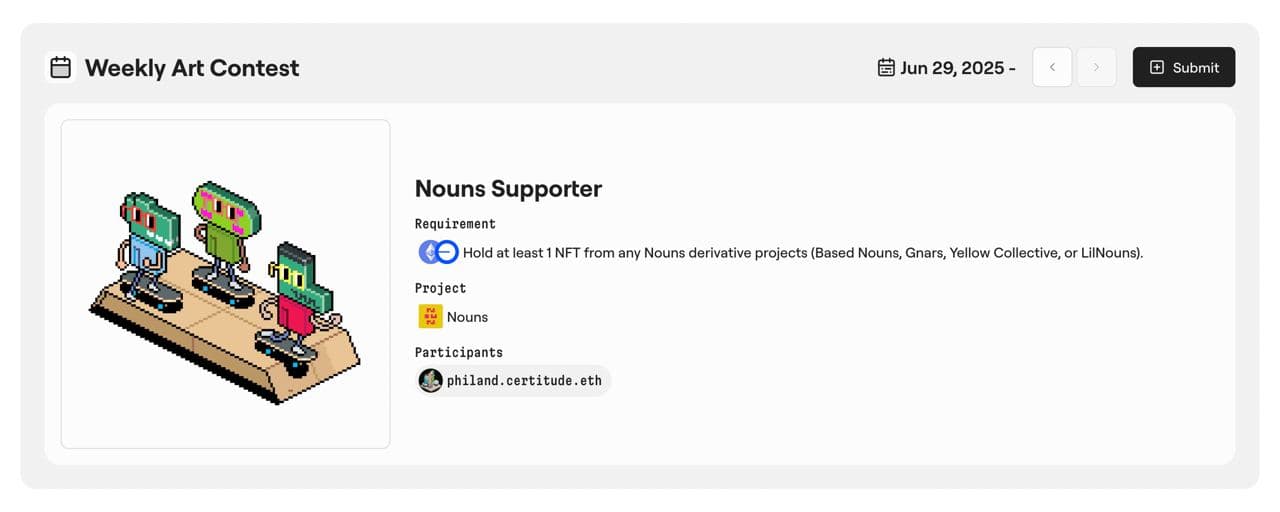Image resolution: width=1280 pixels, height=512 pixels.
Task: Click the Weekly Art Contest title
Action: [x=192, y=68]
